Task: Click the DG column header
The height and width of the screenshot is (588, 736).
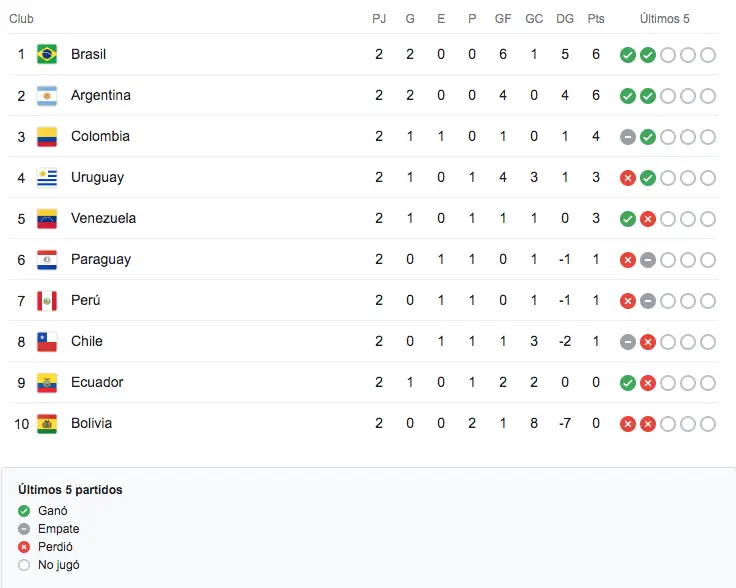Action: click(565, 19)
